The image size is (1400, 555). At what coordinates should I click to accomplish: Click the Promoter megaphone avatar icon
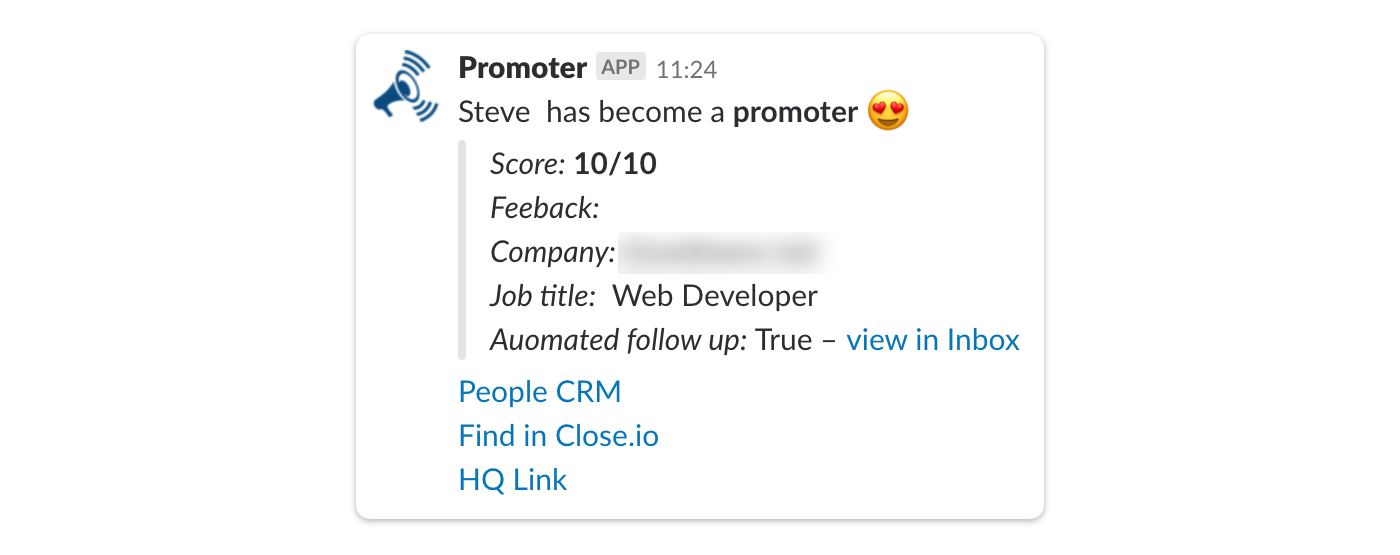pyautogui.click(x=406, y=88)
